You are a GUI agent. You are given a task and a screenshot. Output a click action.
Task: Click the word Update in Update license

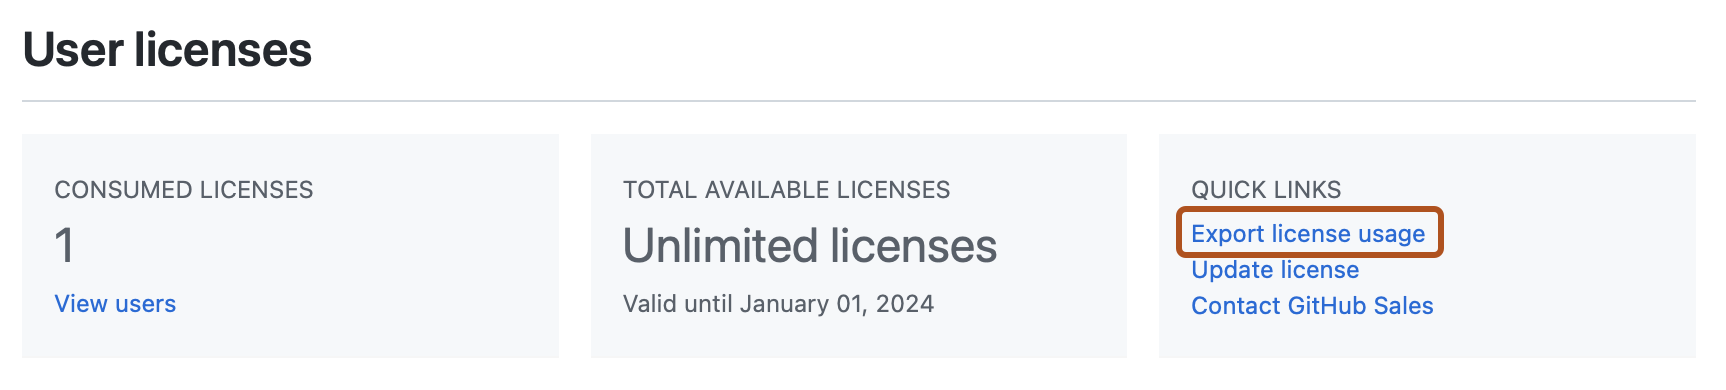[1232, 270]
